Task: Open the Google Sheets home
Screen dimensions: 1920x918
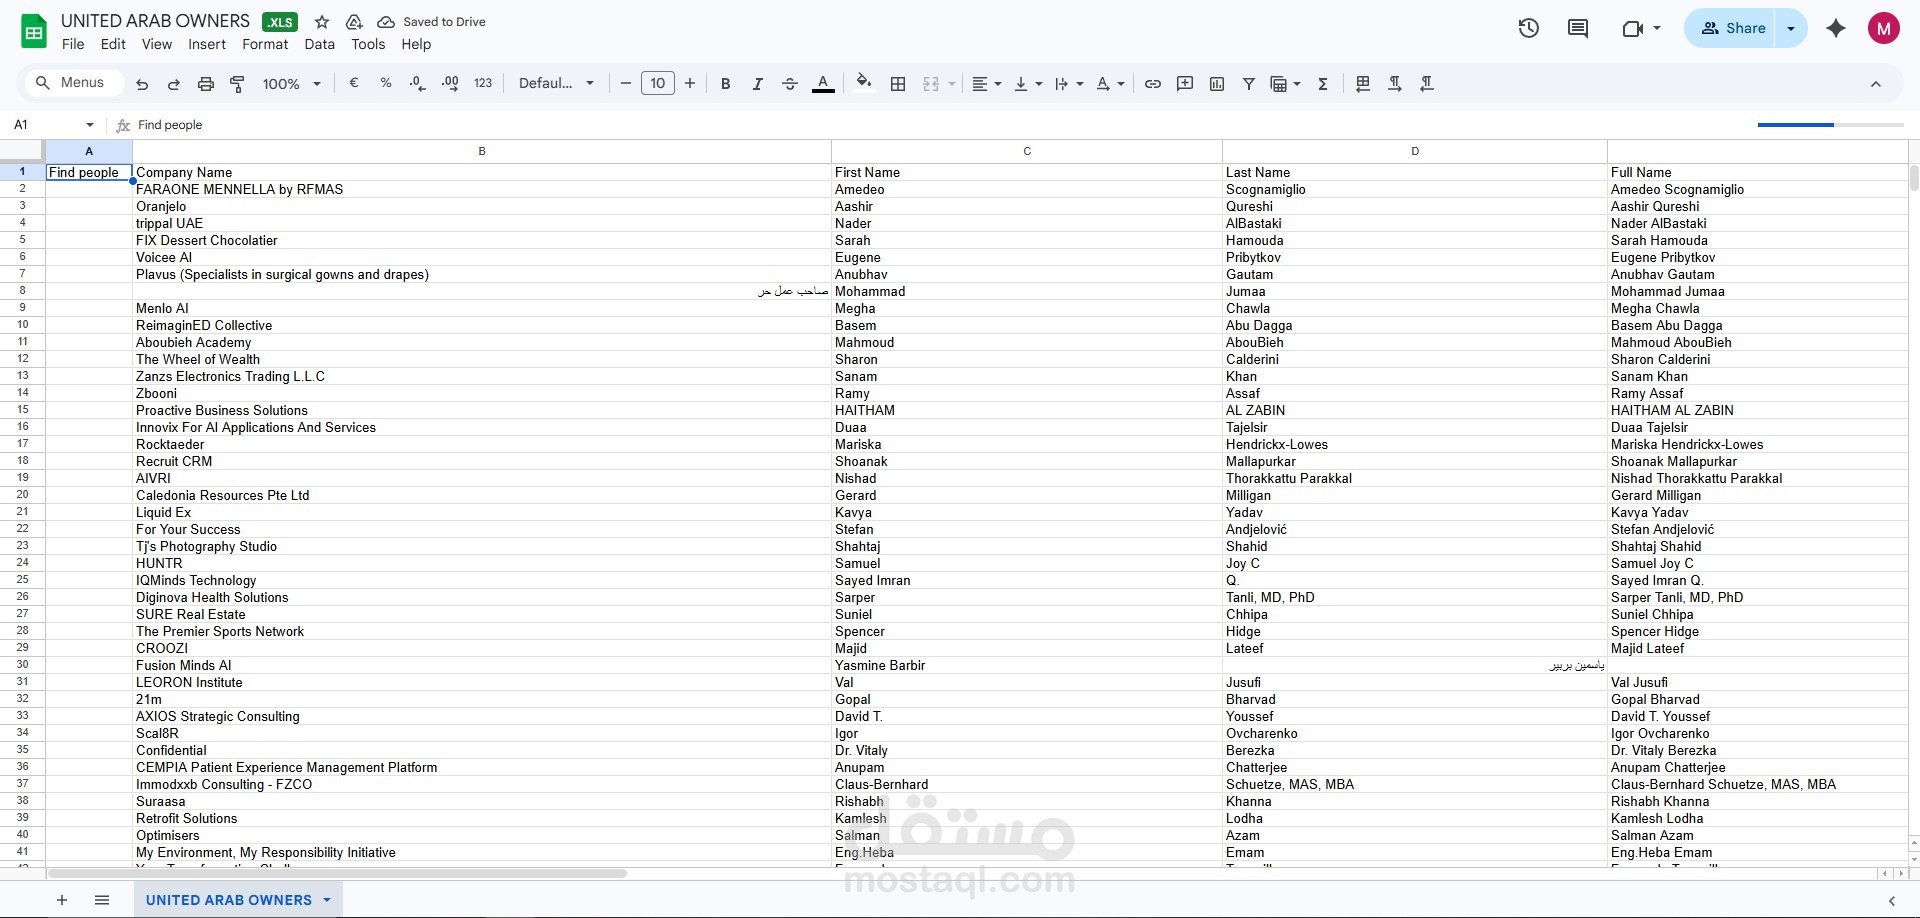Action: pos(34,31)
